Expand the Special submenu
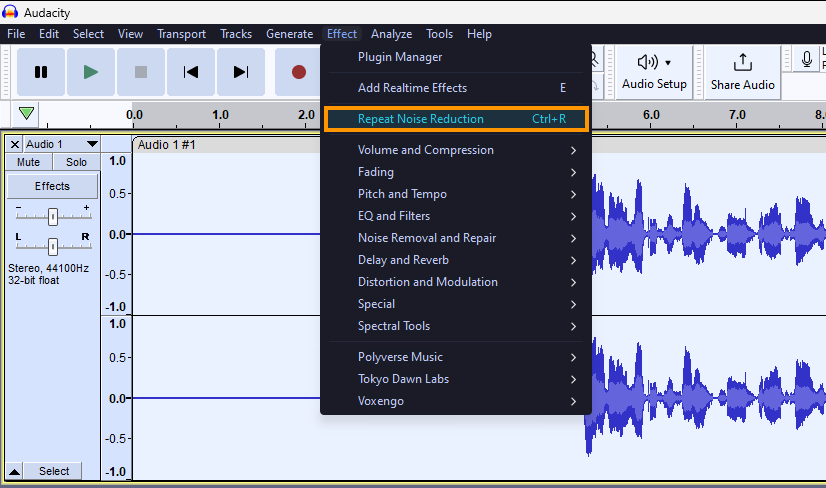The height and width of the screenshot is (488, 826). coord(456,304)
